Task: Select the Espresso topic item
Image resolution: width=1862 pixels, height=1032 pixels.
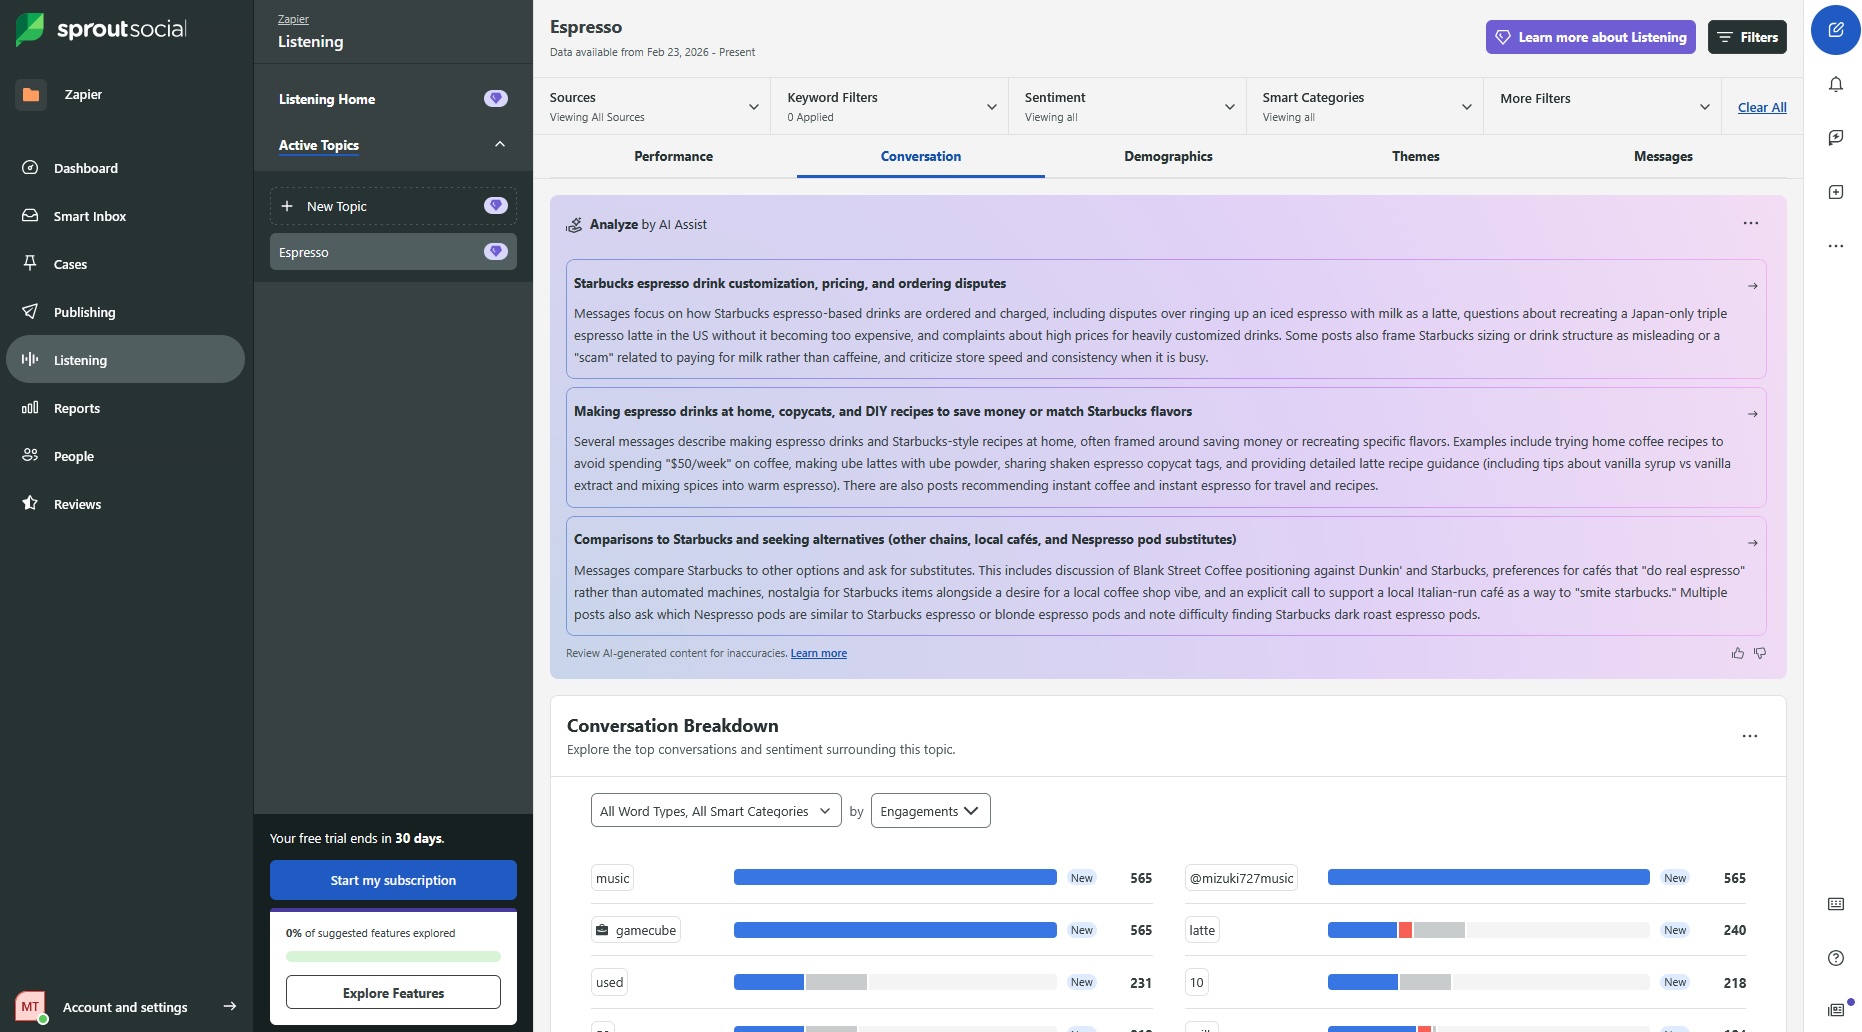Action: pyautogui.click(x=393, y=252)
